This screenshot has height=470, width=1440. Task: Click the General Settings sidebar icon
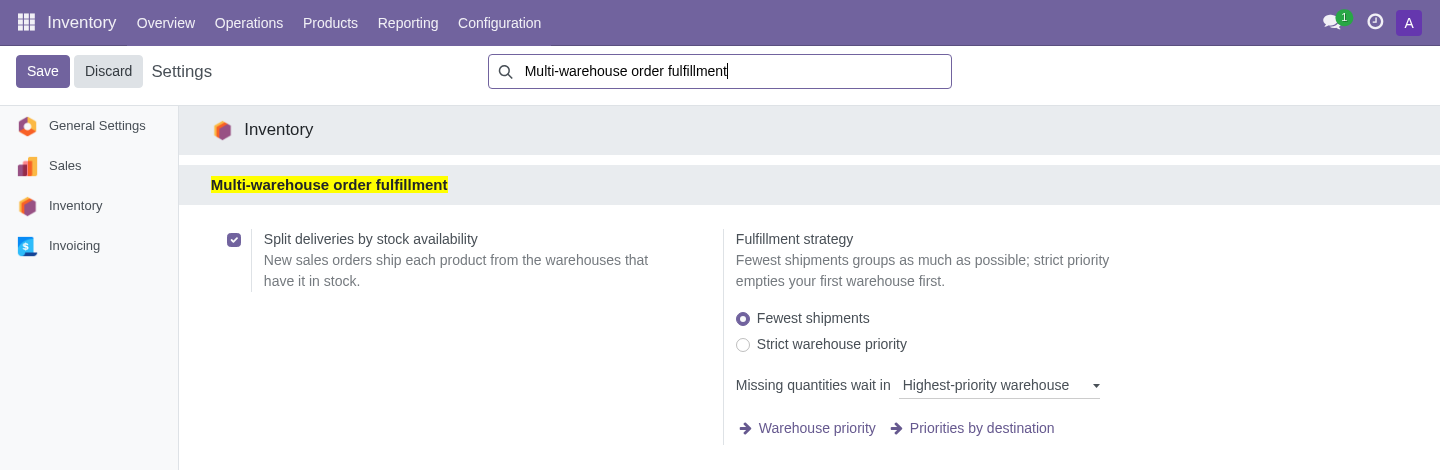click(27, 126)
